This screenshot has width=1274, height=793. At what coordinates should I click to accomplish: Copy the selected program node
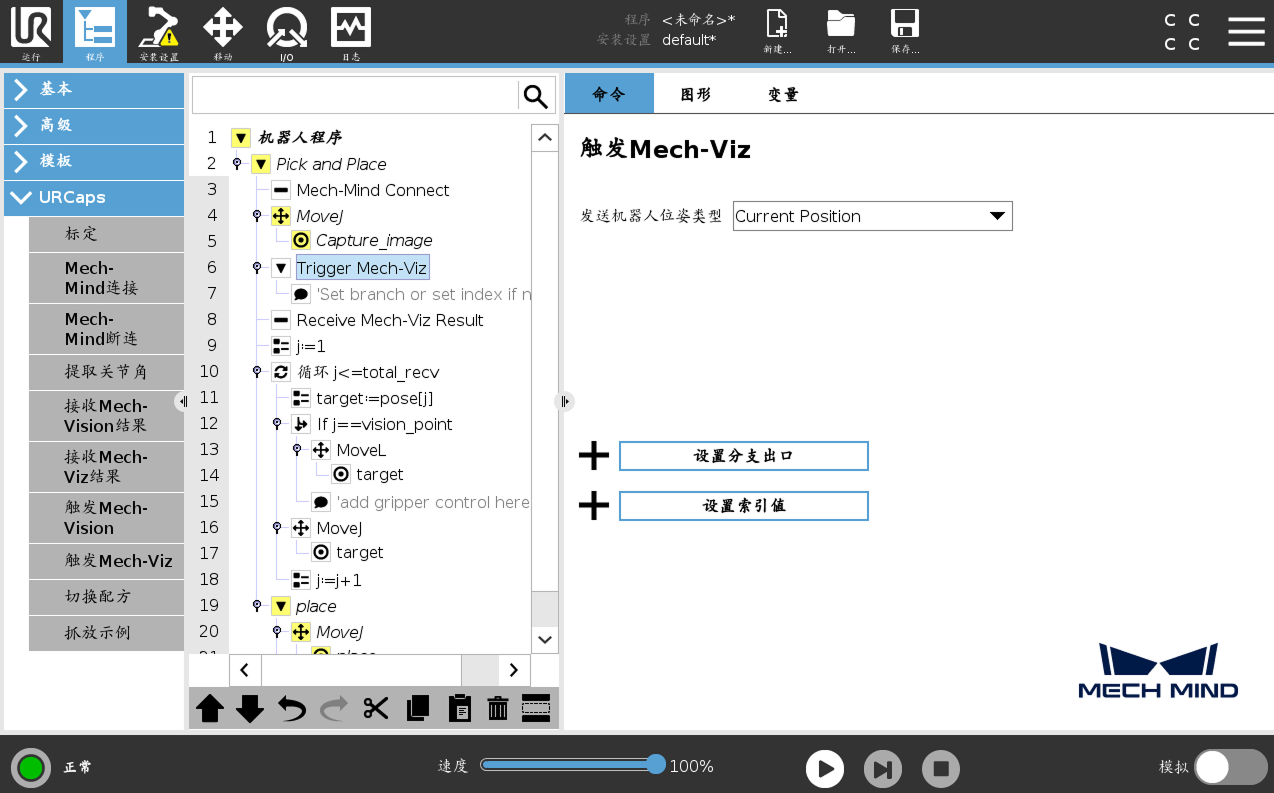[418, 708]
